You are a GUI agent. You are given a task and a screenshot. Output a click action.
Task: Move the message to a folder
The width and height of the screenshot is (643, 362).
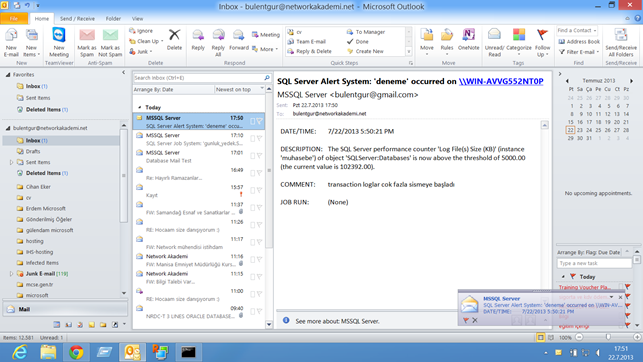427,43
